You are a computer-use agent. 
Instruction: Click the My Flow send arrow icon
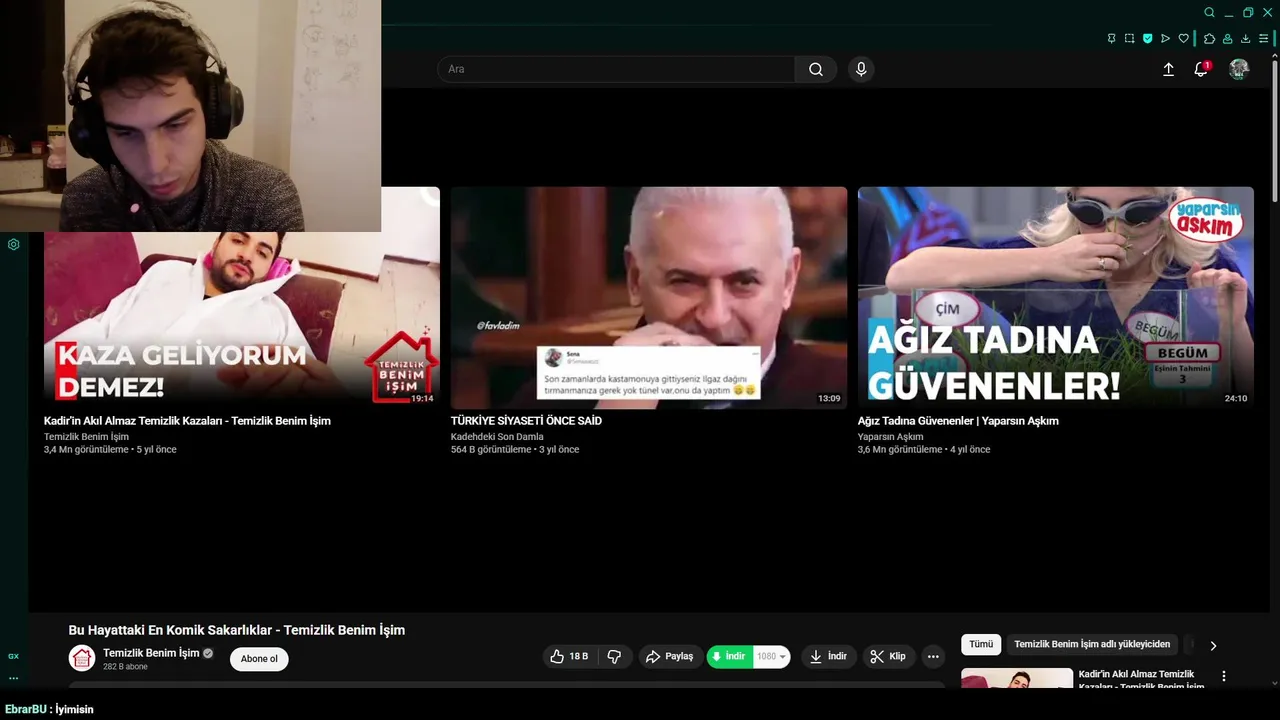(x=1165, y=38)
